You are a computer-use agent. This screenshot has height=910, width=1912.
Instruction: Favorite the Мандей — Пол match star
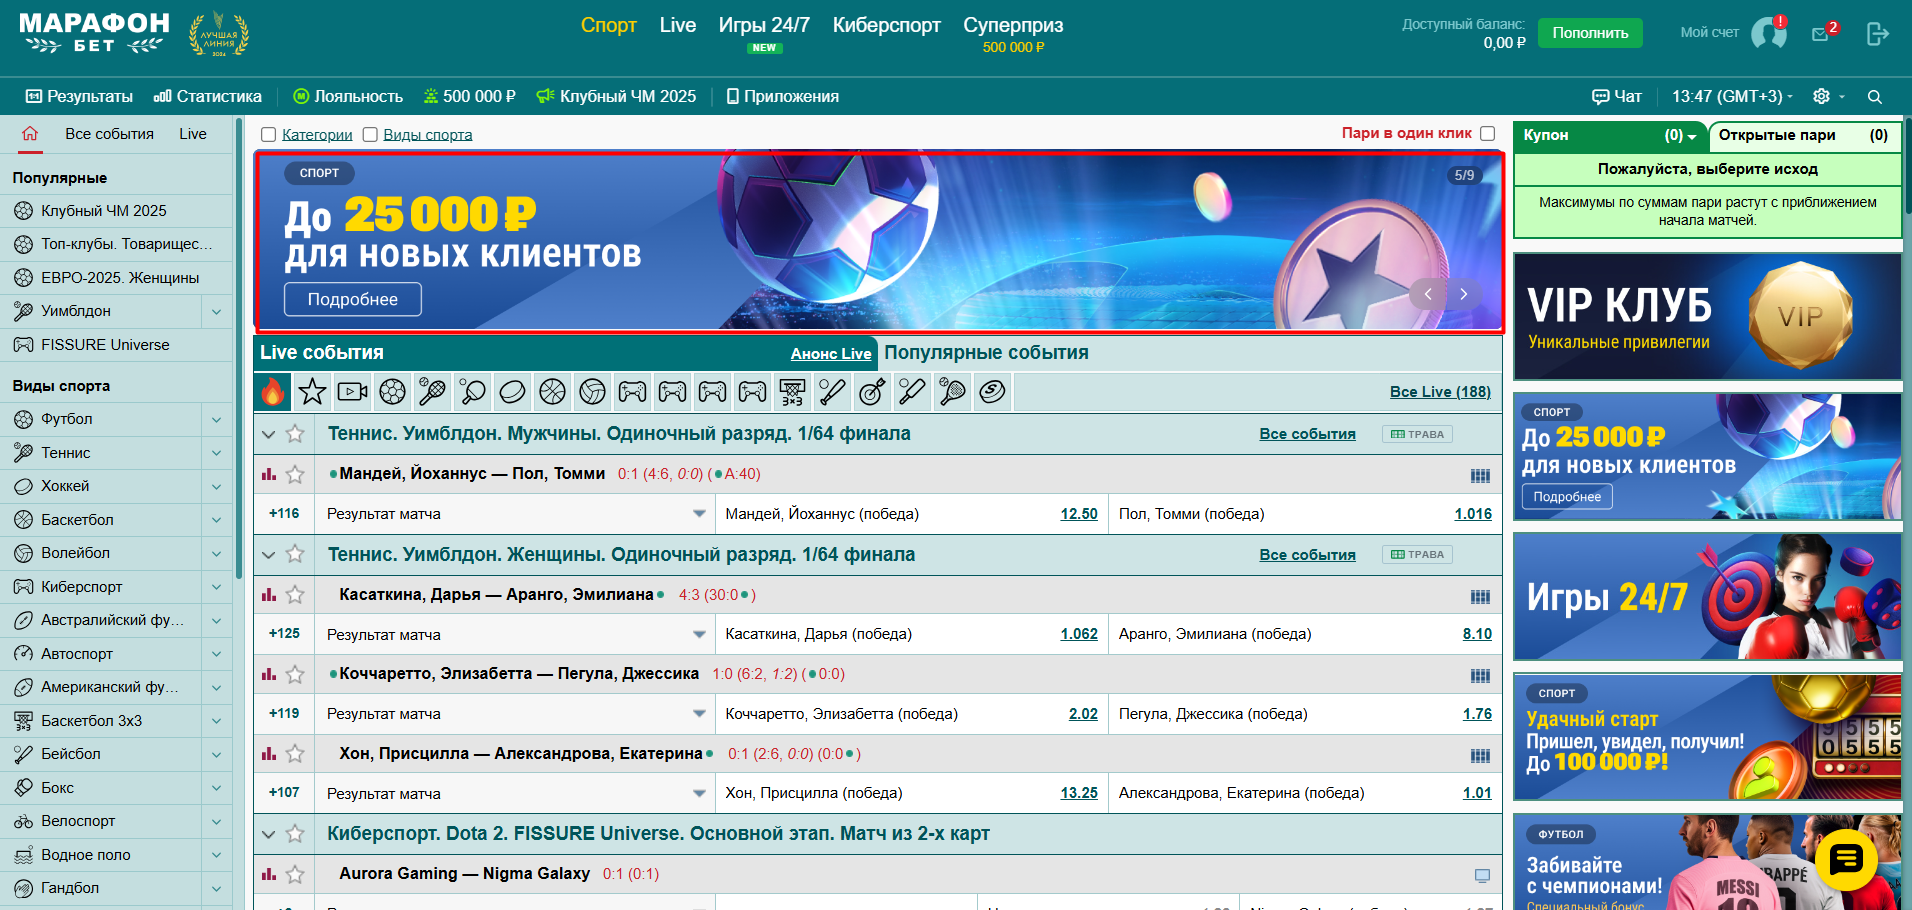[295, 474]
